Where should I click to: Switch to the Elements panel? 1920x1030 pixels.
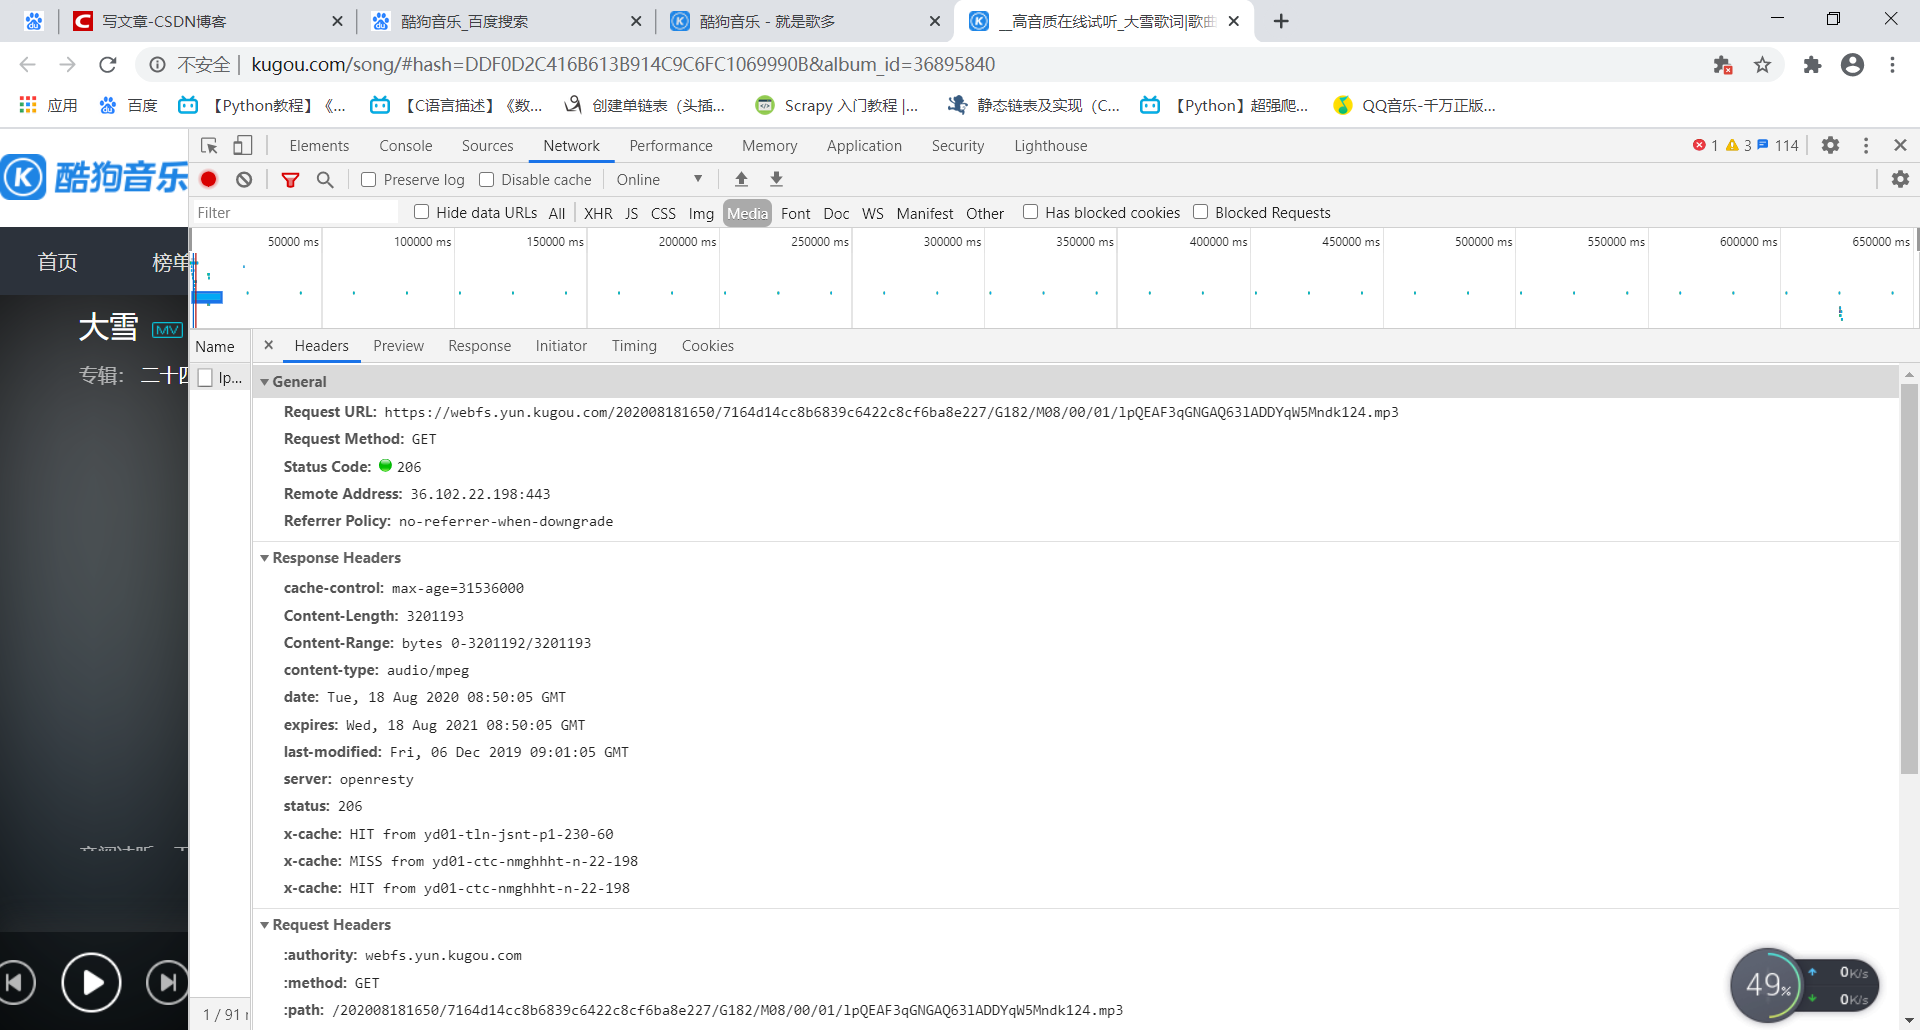click(319, 146)
